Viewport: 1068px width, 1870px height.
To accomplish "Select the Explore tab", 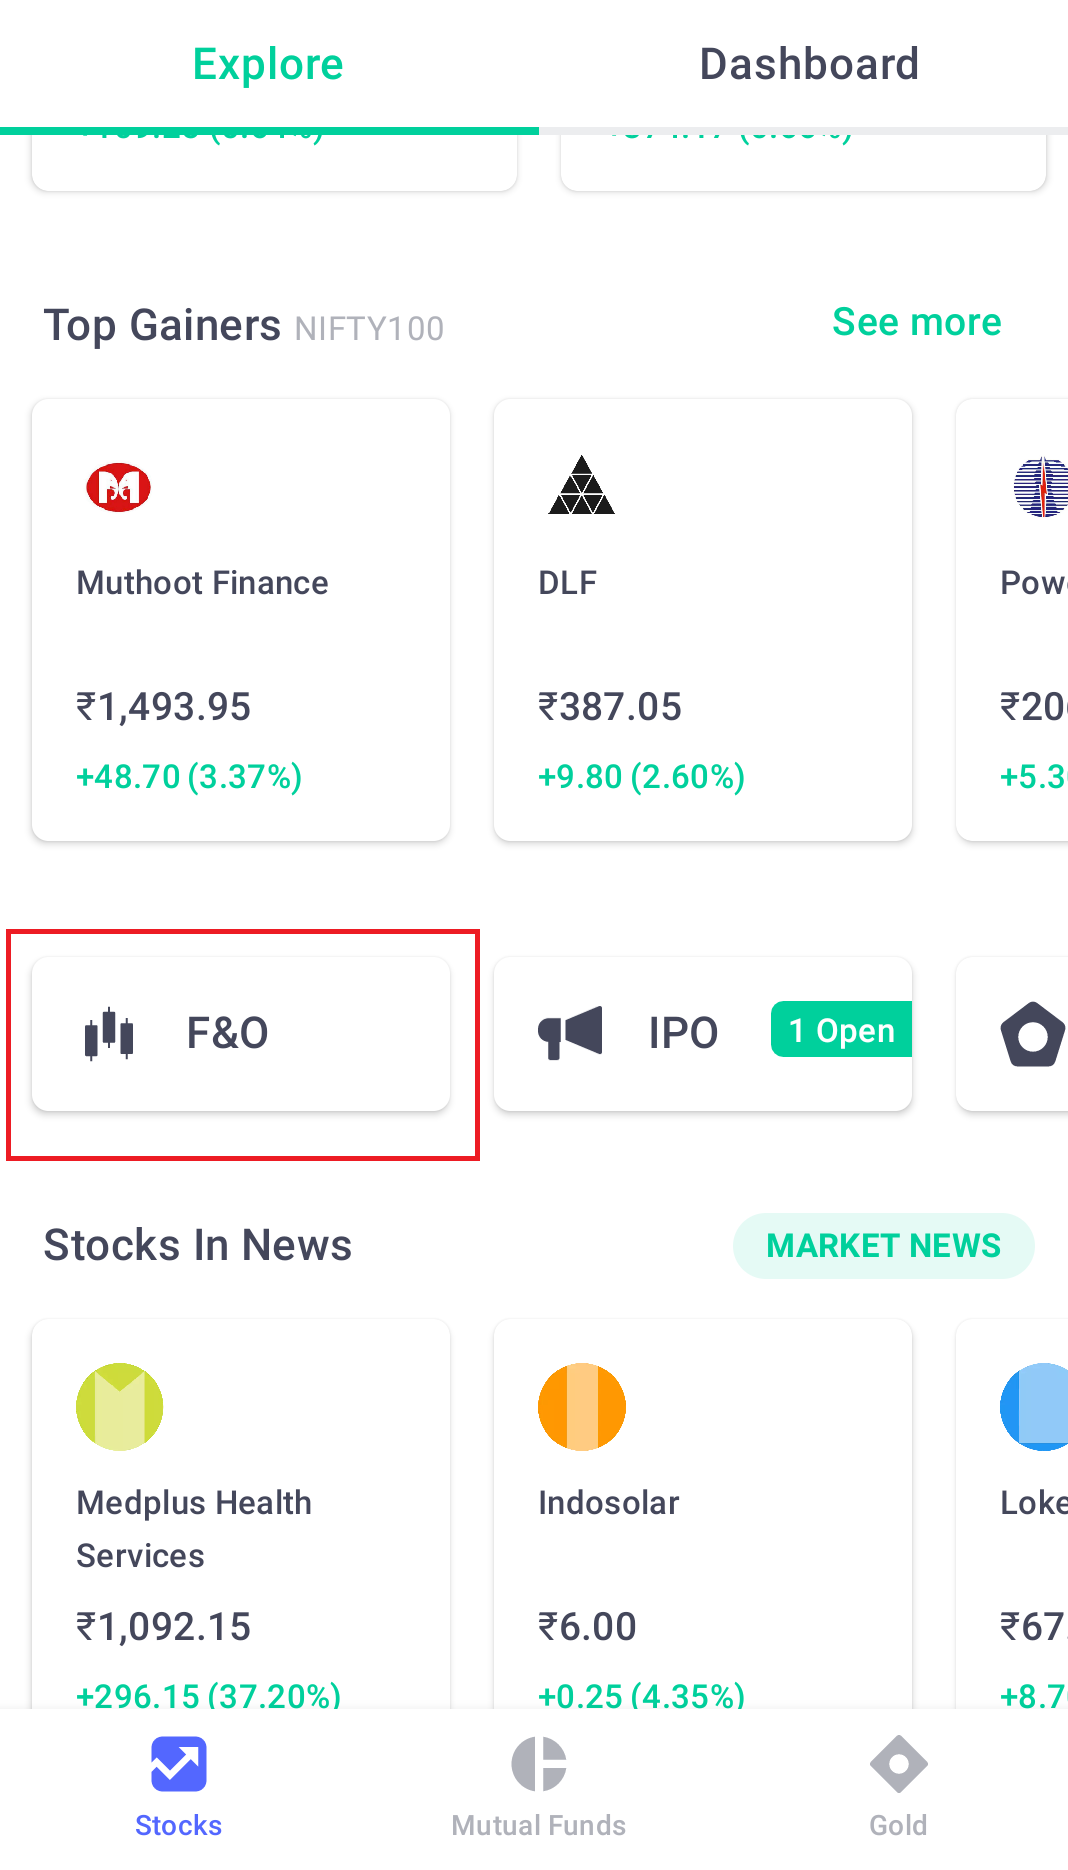I will pos(268,65).
